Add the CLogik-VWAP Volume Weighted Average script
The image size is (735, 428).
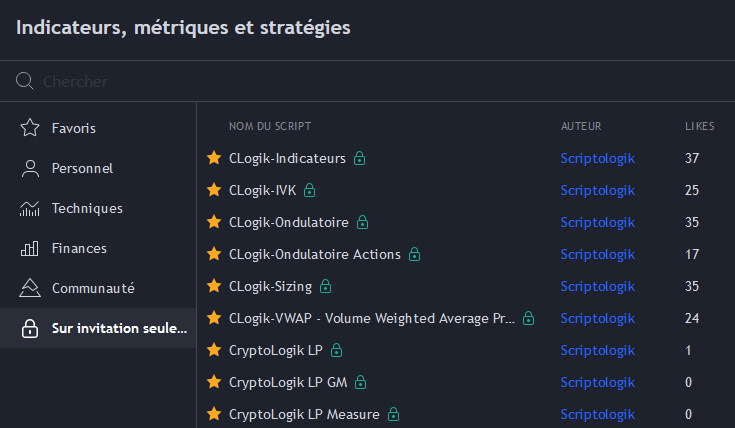pos(372,318)
